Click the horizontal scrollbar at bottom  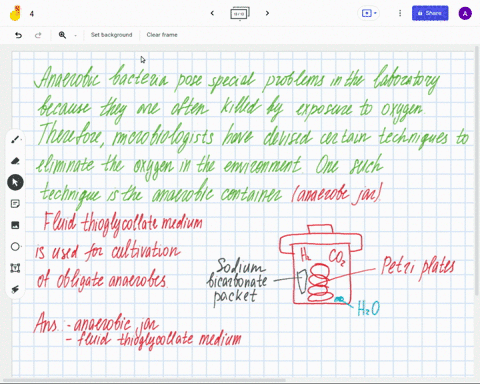coord(143,380)
